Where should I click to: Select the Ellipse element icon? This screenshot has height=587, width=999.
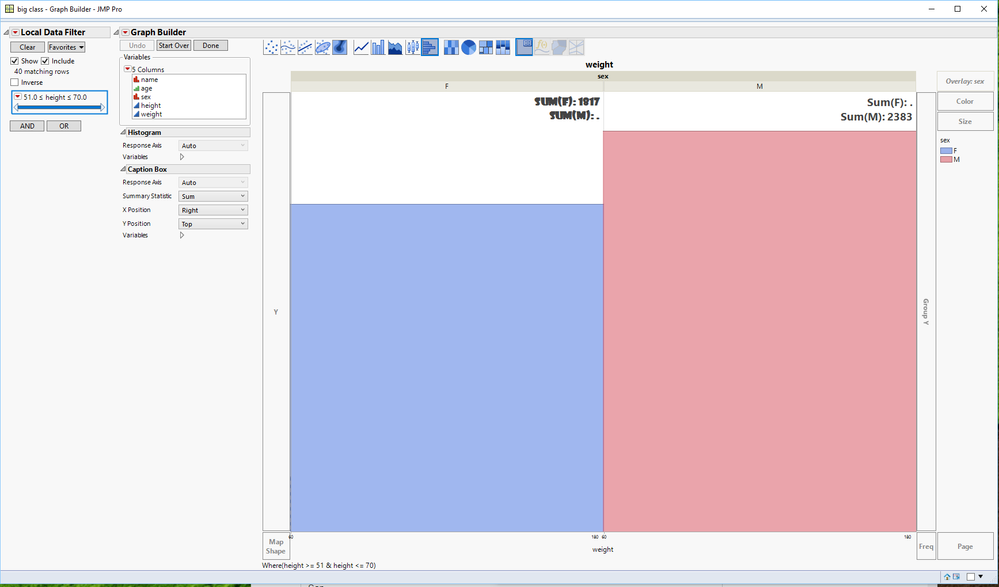click(x=322, y=47)
